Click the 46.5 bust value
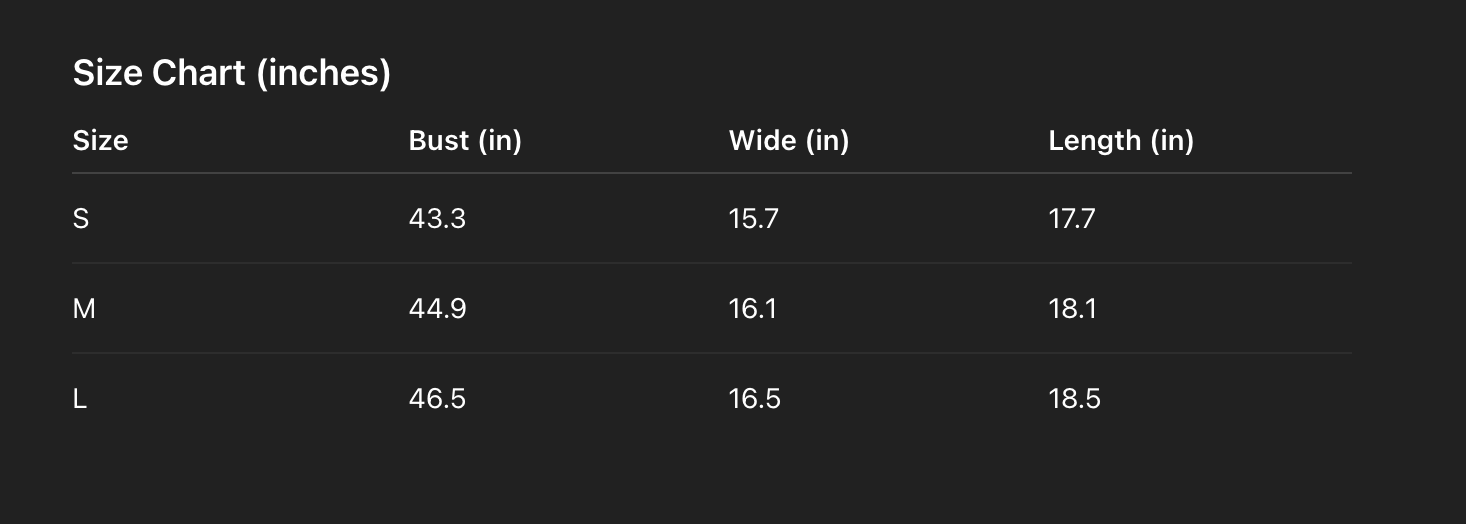This screenshot has height=524, width=1466. (437, 399)
